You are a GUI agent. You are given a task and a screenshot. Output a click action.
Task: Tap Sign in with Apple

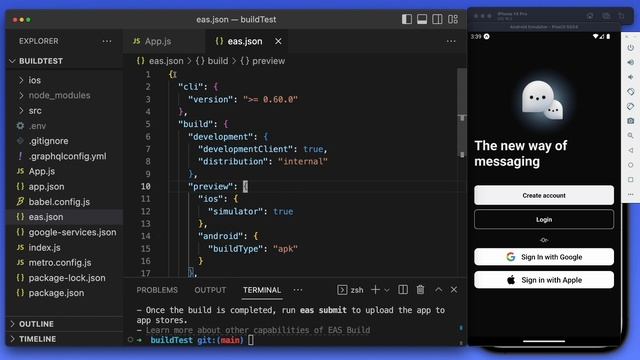(x=544, y=280)
